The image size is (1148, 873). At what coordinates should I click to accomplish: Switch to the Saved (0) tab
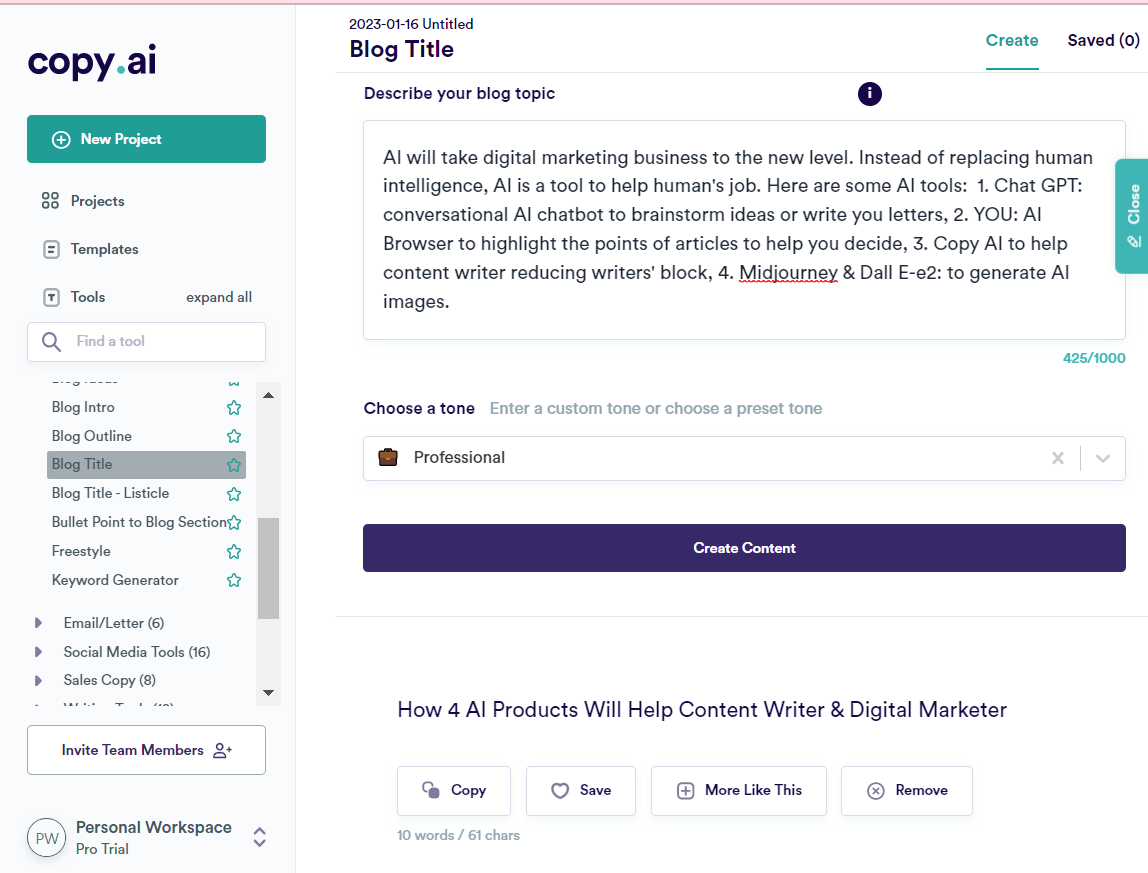point(1103,41)
